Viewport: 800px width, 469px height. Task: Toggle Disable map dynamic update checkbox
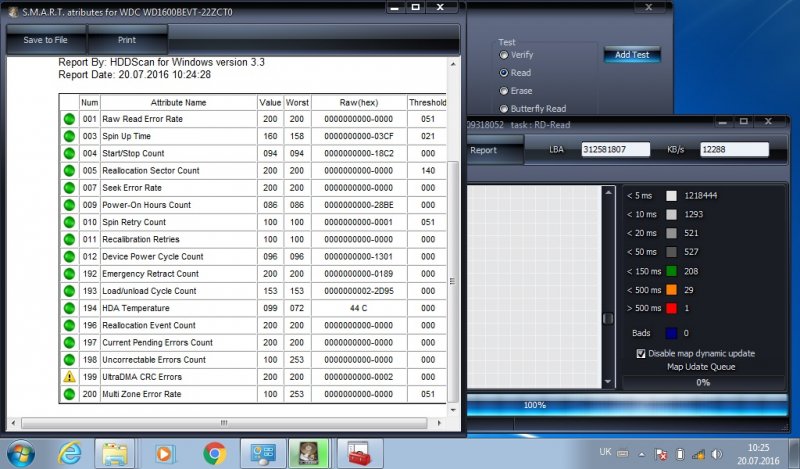(641, 353)
